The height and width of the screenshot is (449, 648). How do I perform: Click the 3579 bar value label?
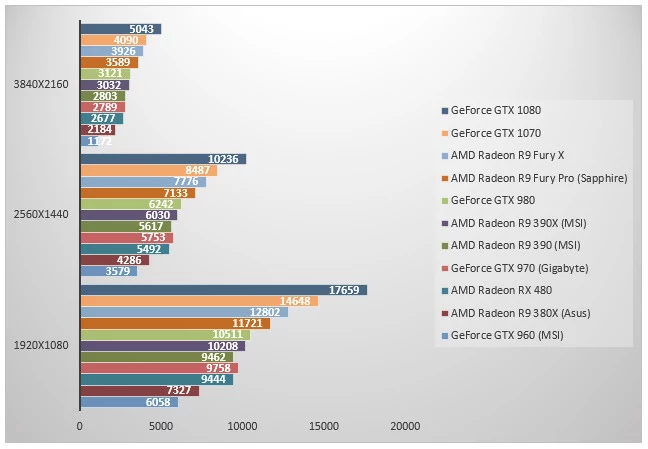118,272
